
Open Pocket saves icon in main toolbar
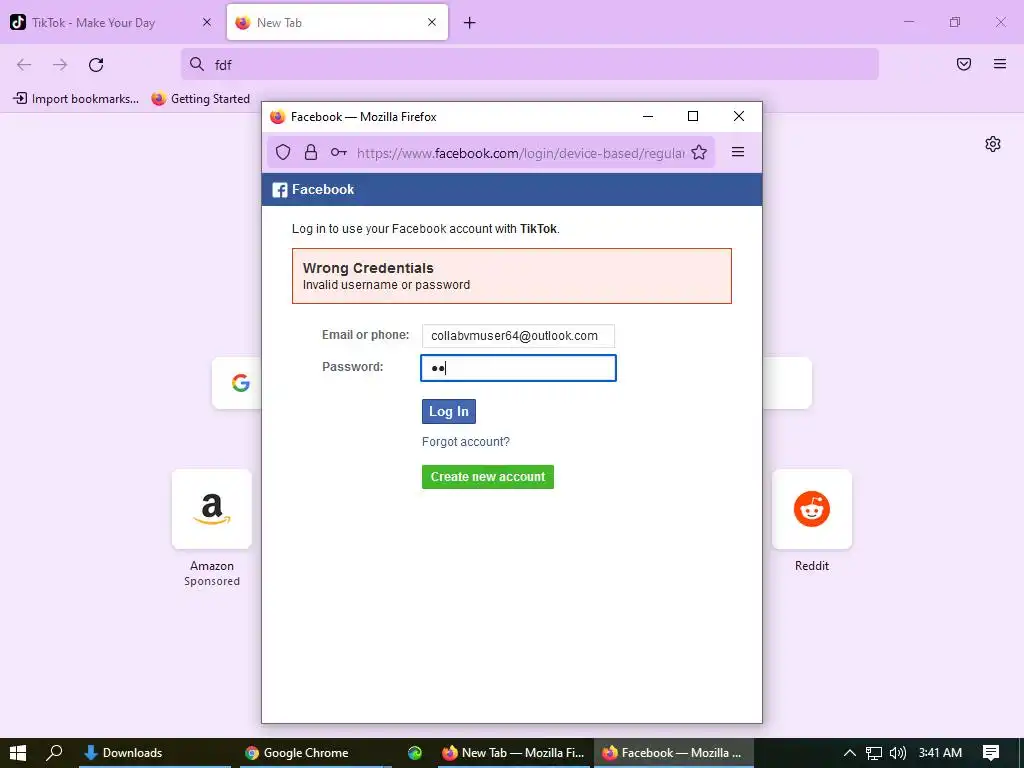point(964,64)
